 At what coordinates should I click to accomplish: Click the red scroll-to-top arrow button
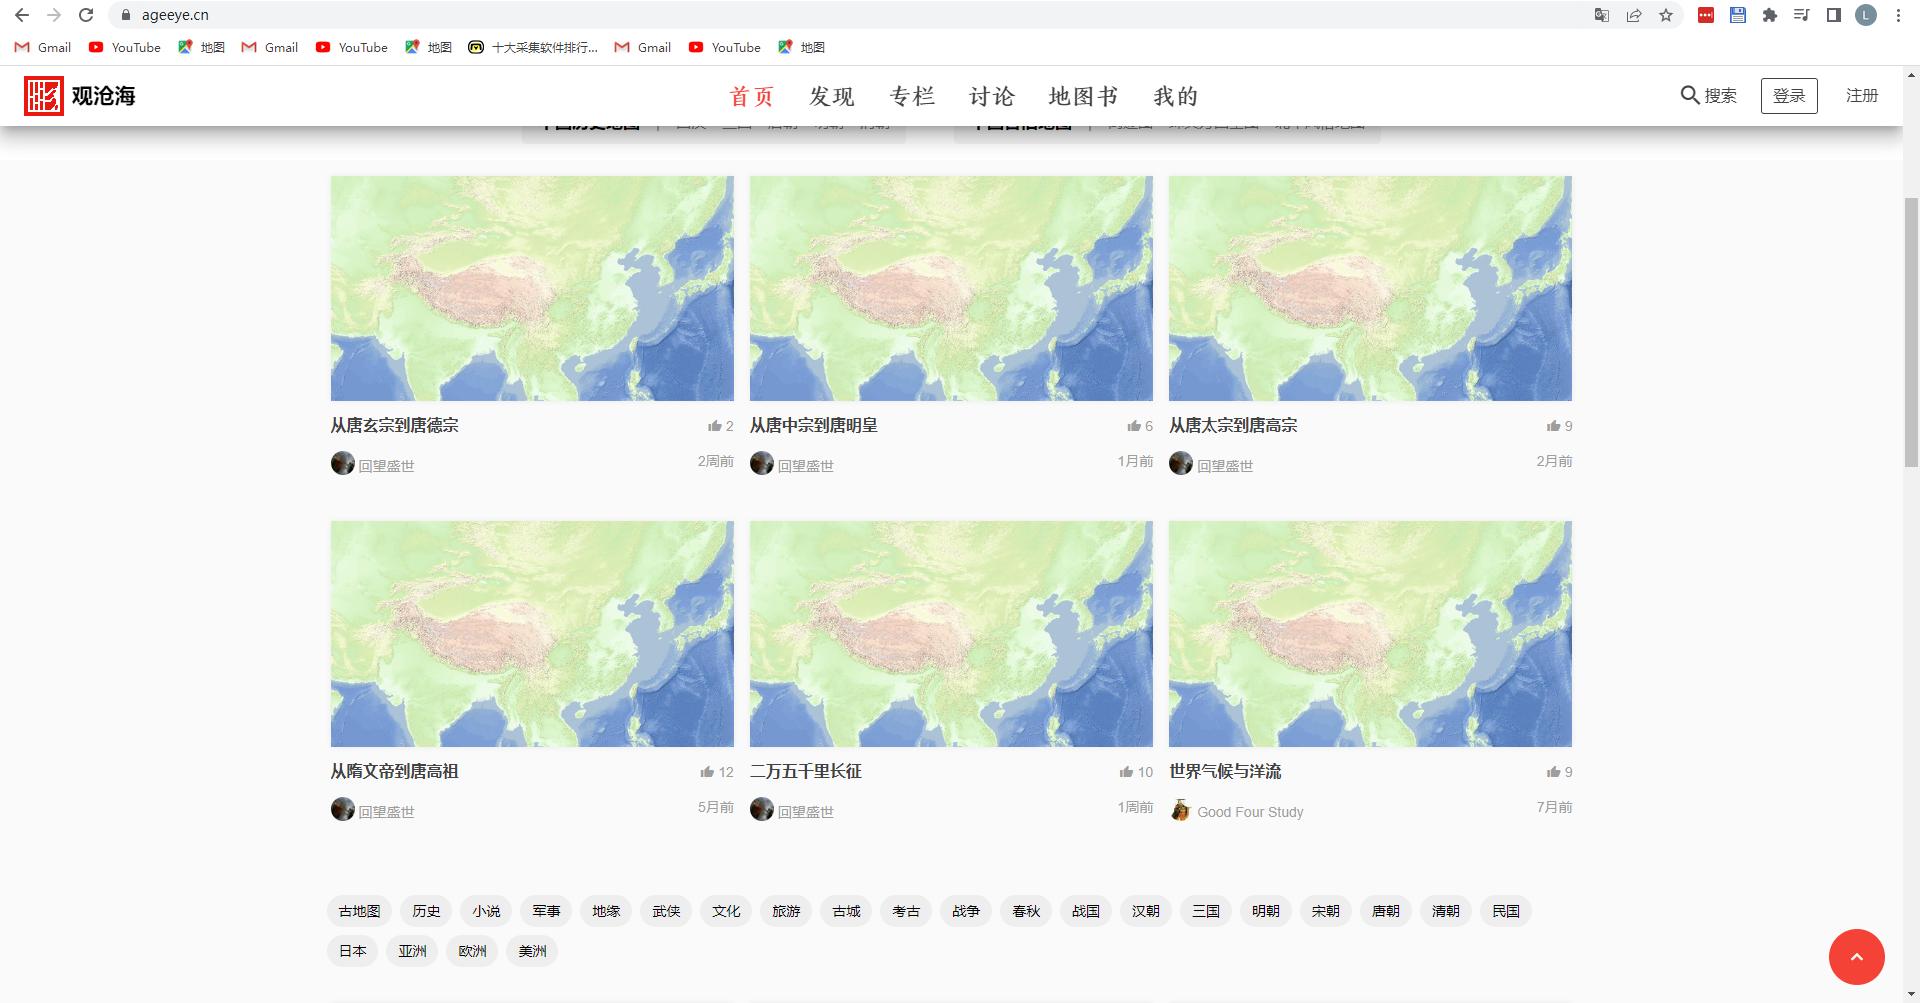point(1856,957)
